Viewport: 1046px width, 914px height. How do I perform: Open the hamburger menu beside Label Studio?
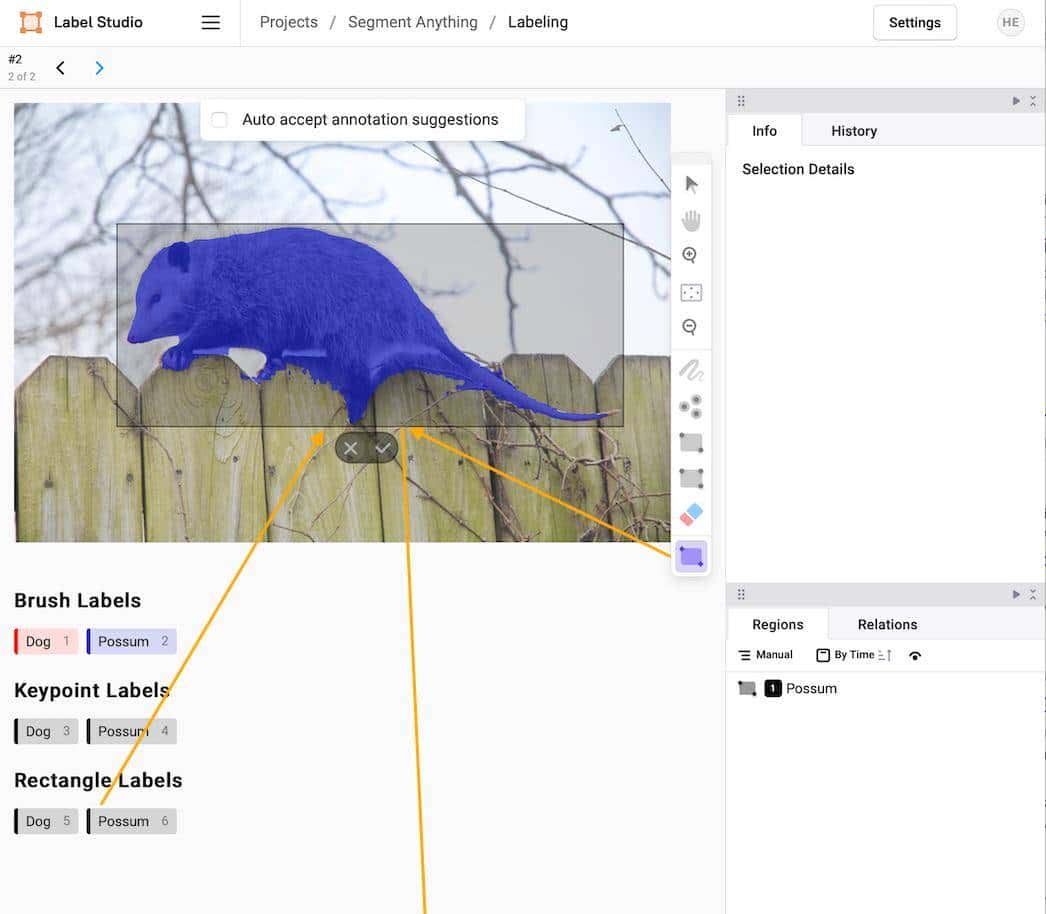point(210,22)
